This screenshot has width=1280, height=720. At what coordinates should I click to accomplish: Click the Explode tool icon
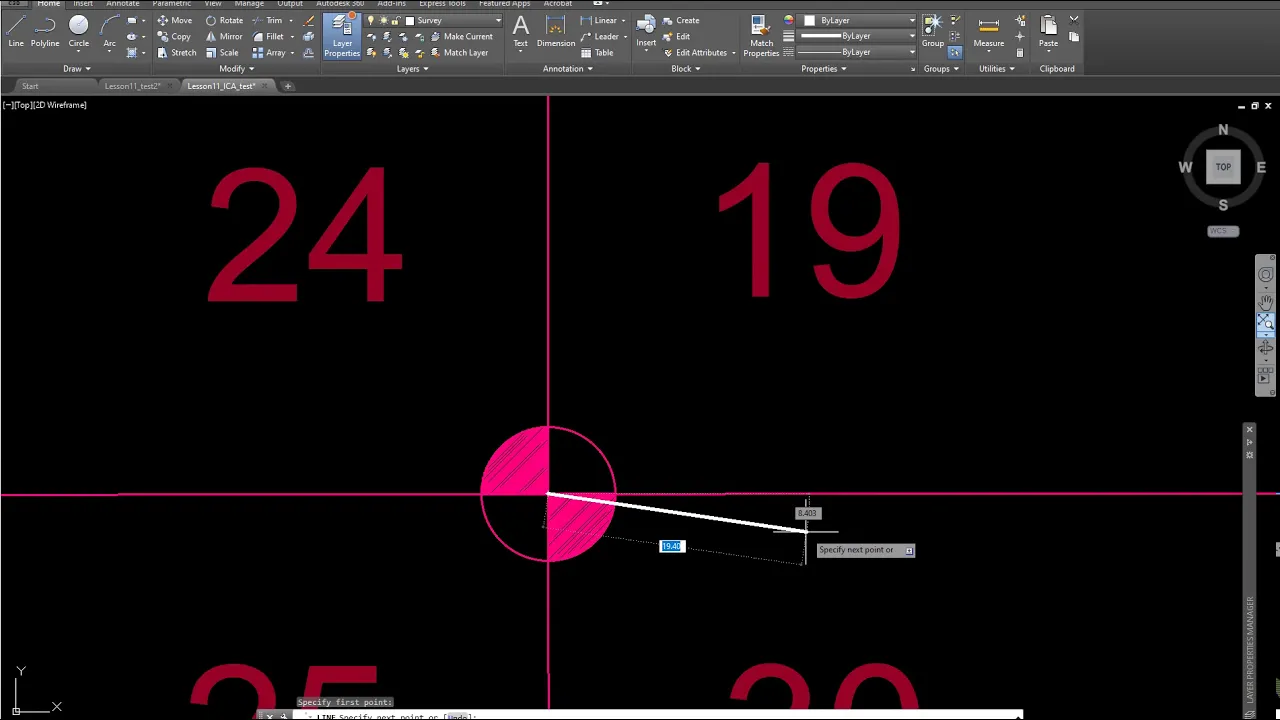coord(308,36)
